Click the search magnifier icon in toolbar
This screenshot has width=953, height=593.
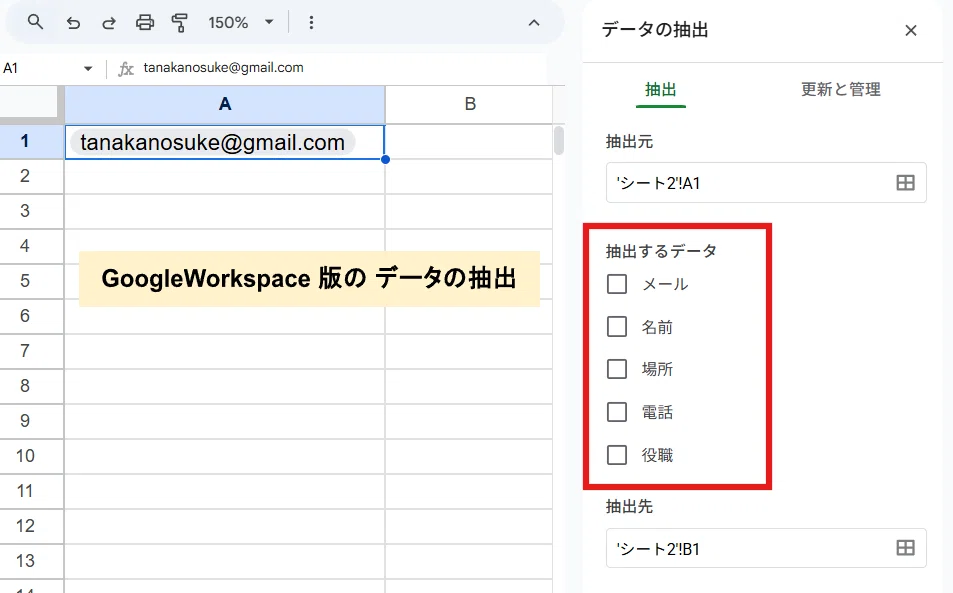tap(35, 22)
